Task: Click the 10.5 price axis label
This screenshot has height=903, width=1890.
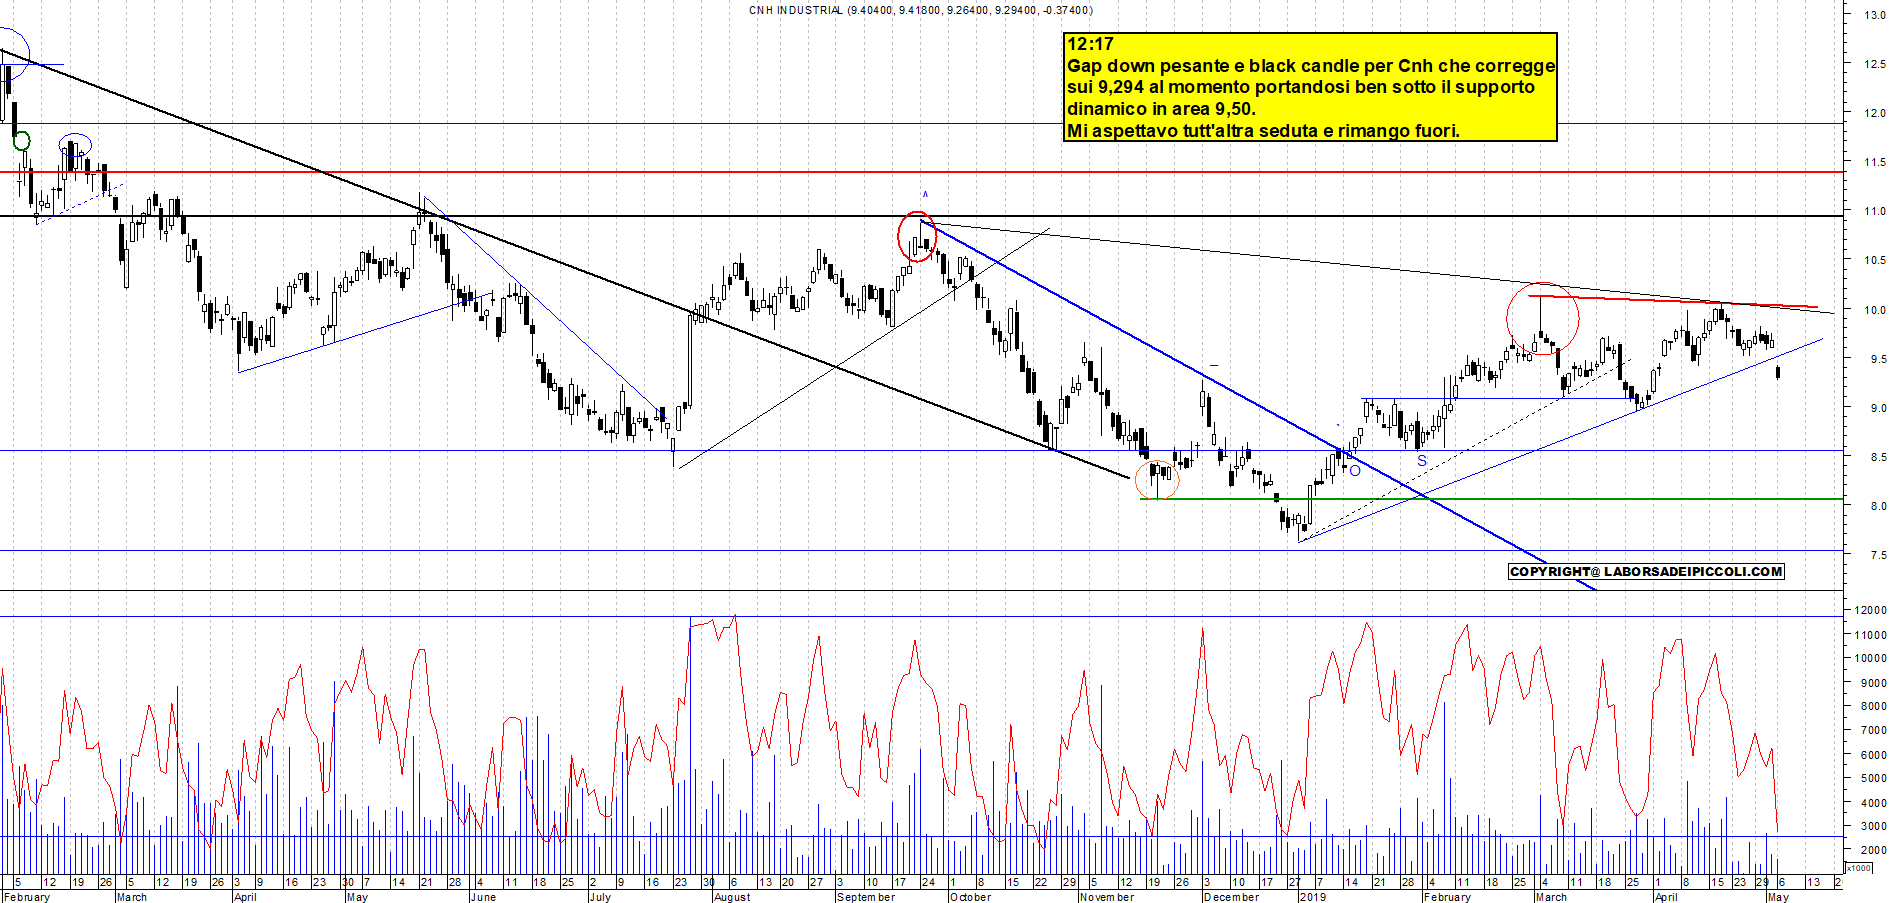Action: 1874,260
